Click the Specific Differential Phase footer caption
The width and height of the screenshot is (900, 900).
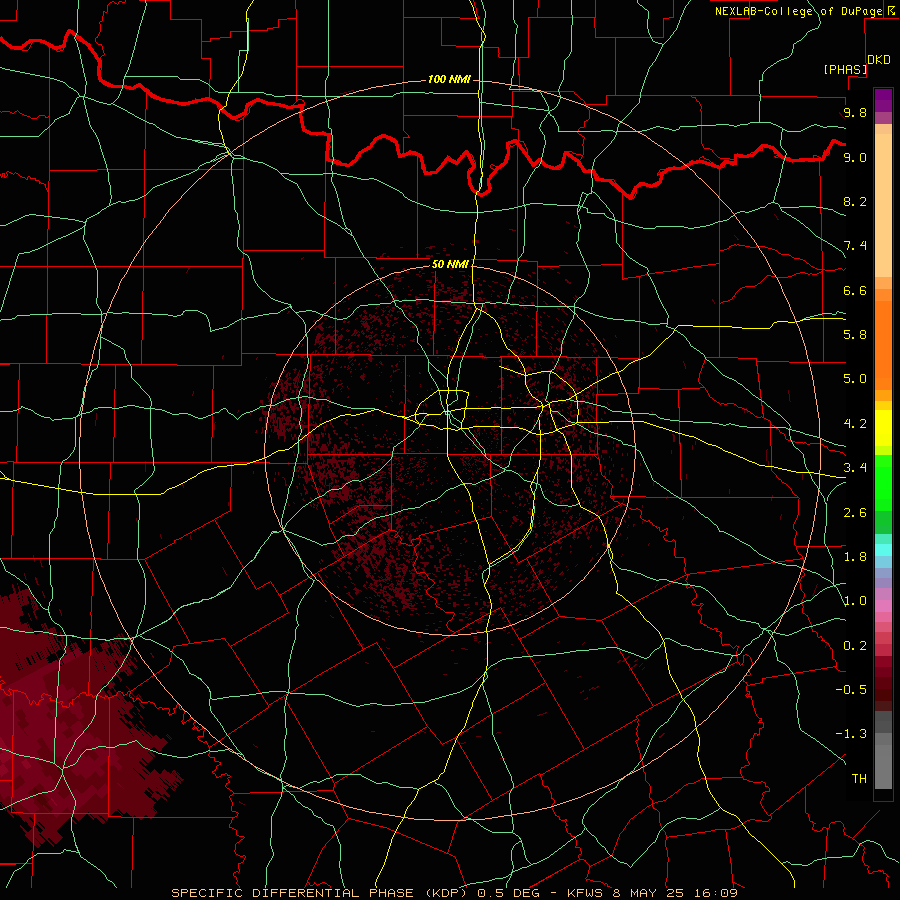[x=454, y=893]
